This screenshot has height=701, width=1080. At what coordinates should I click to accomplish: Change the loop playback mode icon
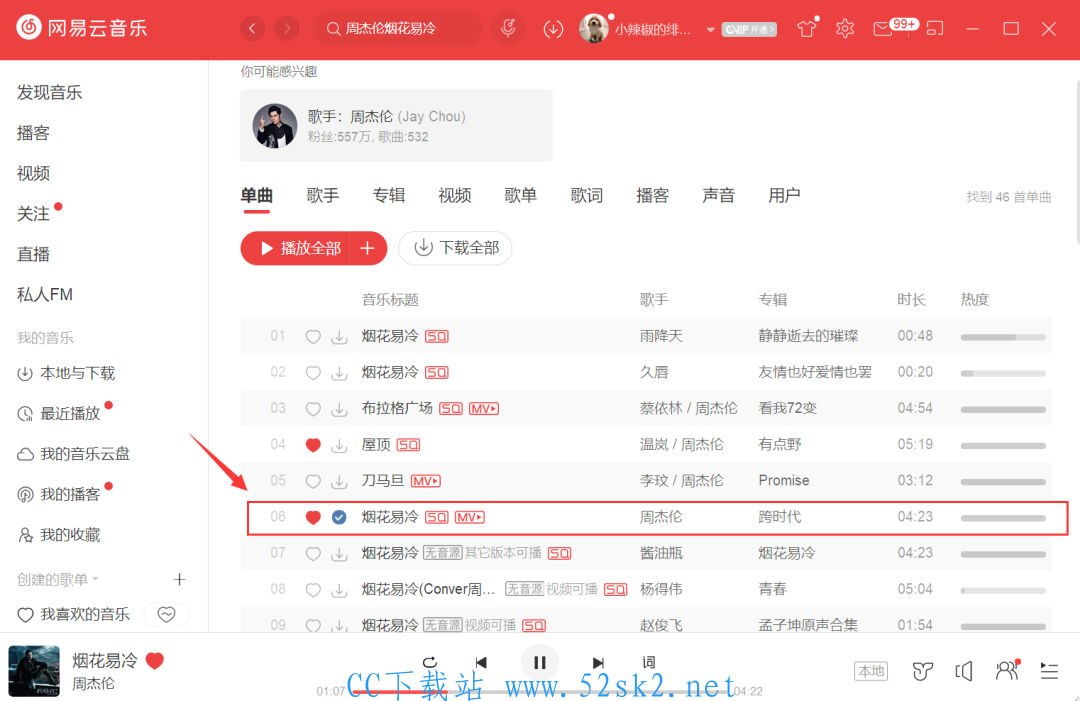pyautogui.click(x=429, y=662)
